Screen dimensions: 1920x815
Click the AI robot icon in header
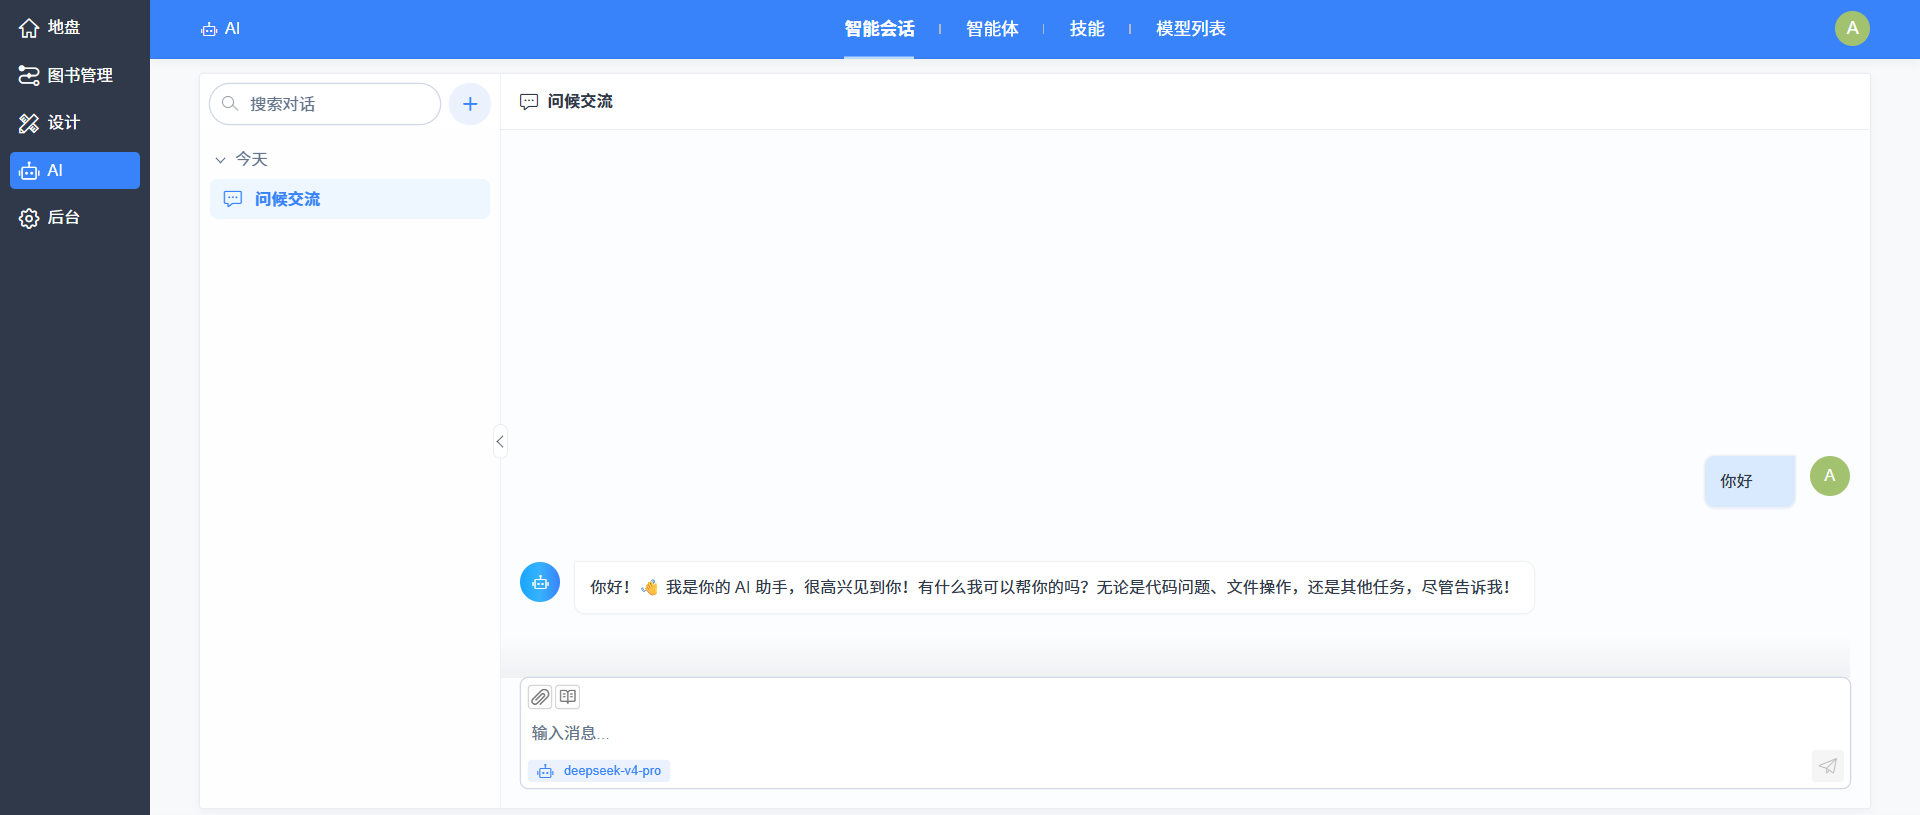point(209,29)
